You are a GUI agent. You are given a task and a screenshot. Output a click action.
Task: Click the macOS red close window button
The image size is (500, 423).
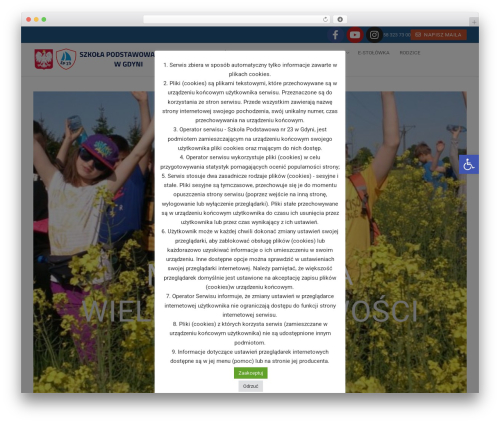(29, 19)
